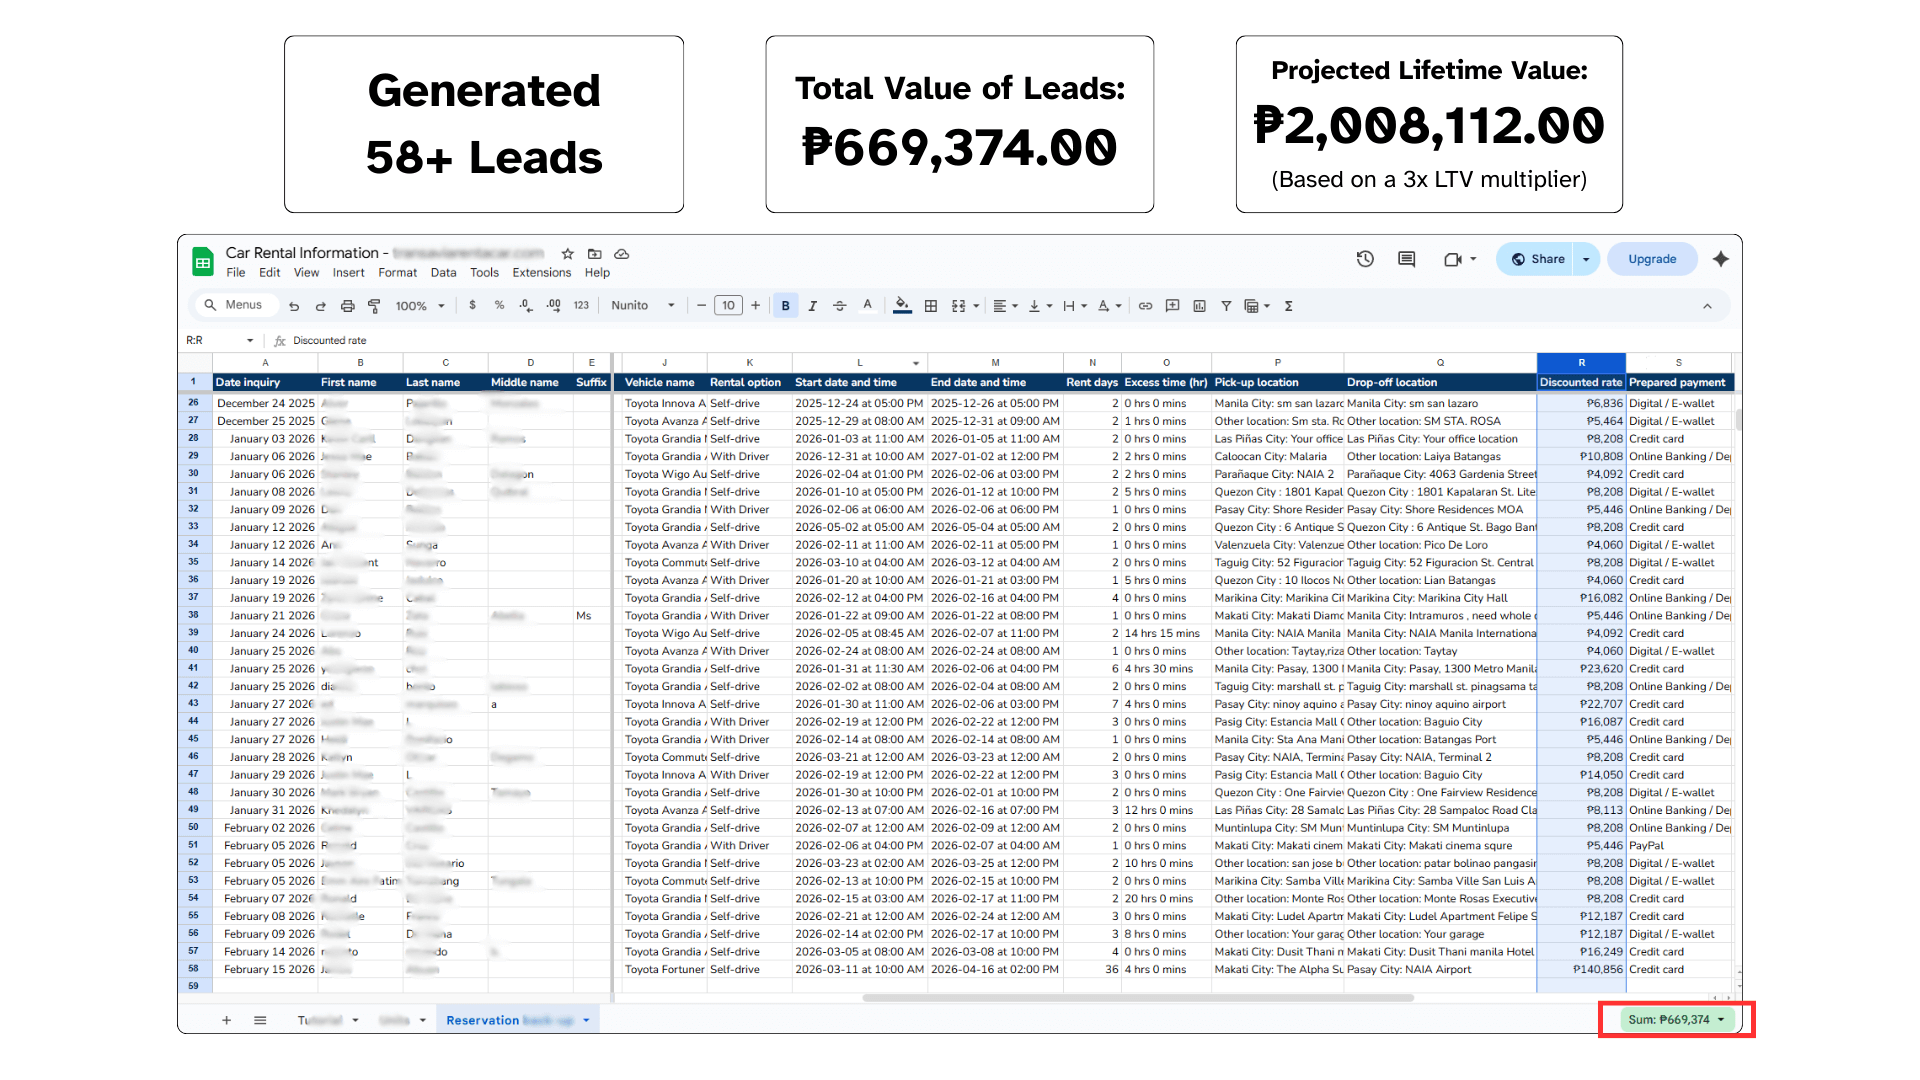Open the Nunito font dropdown
Image resolution: width=1920 pixels, height=1080 pixels.
coord(643,306)
